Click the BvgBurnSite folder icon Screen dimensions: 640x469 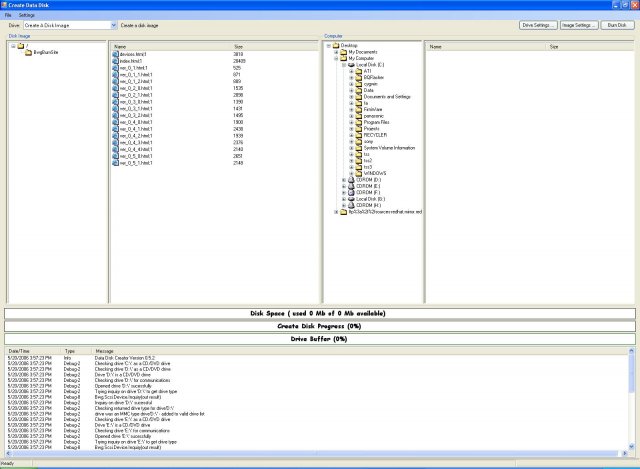29,52
